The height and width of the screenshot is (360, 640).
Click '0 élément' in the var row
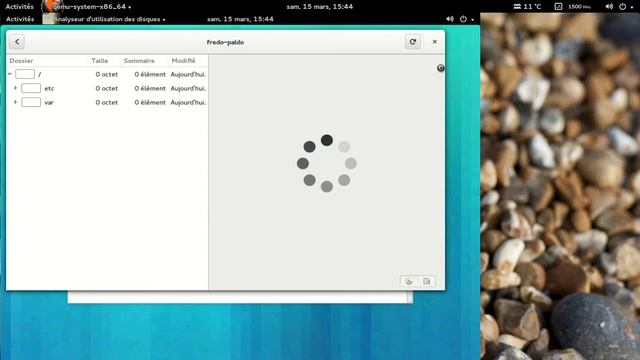click(x=150, y=102)
